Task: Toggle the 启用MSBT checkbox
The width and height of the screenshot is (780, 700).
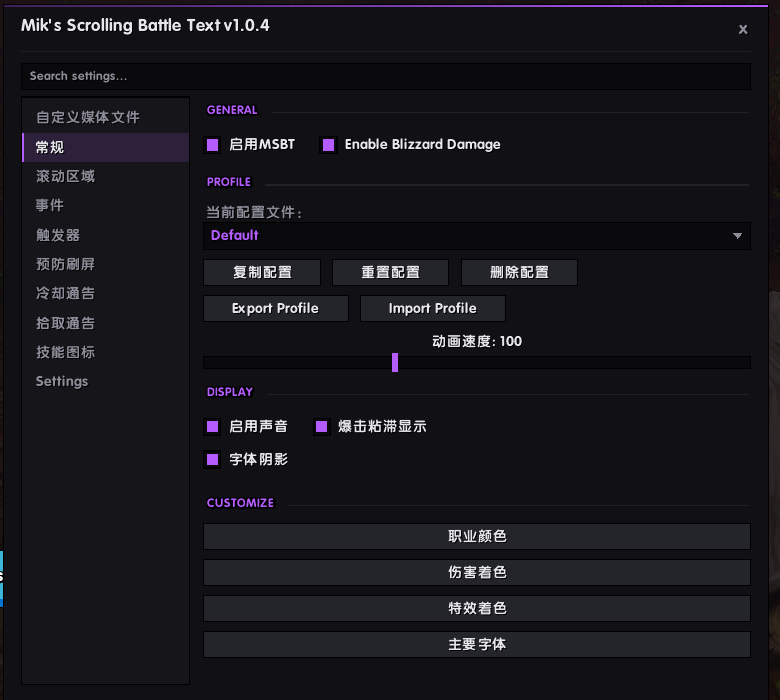Action: click(x=212, y=145)
